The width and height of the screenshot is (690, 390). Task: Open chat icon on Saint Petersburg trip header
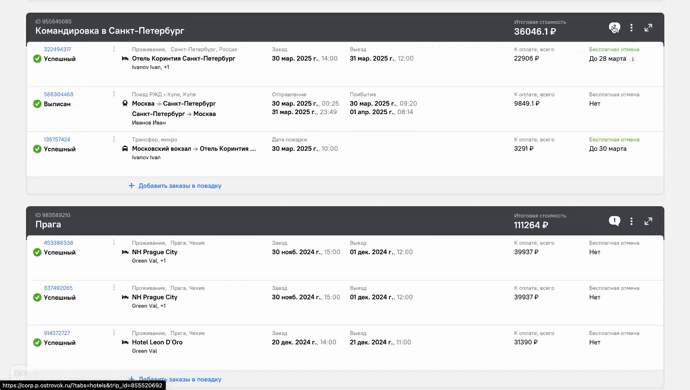point(614,28)
